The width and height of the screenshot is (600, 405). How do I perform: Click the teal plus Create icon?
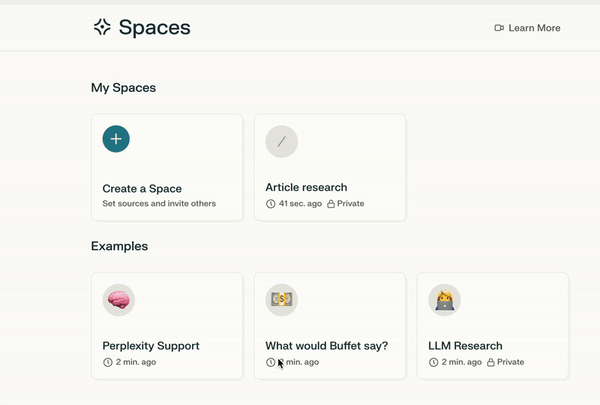(x=116, y=139)
